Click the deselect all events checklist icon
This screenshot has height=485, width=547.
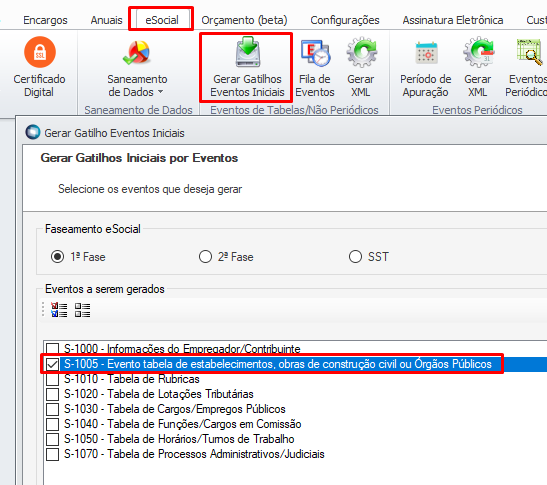pyautogui.click(x=82, y=310)
